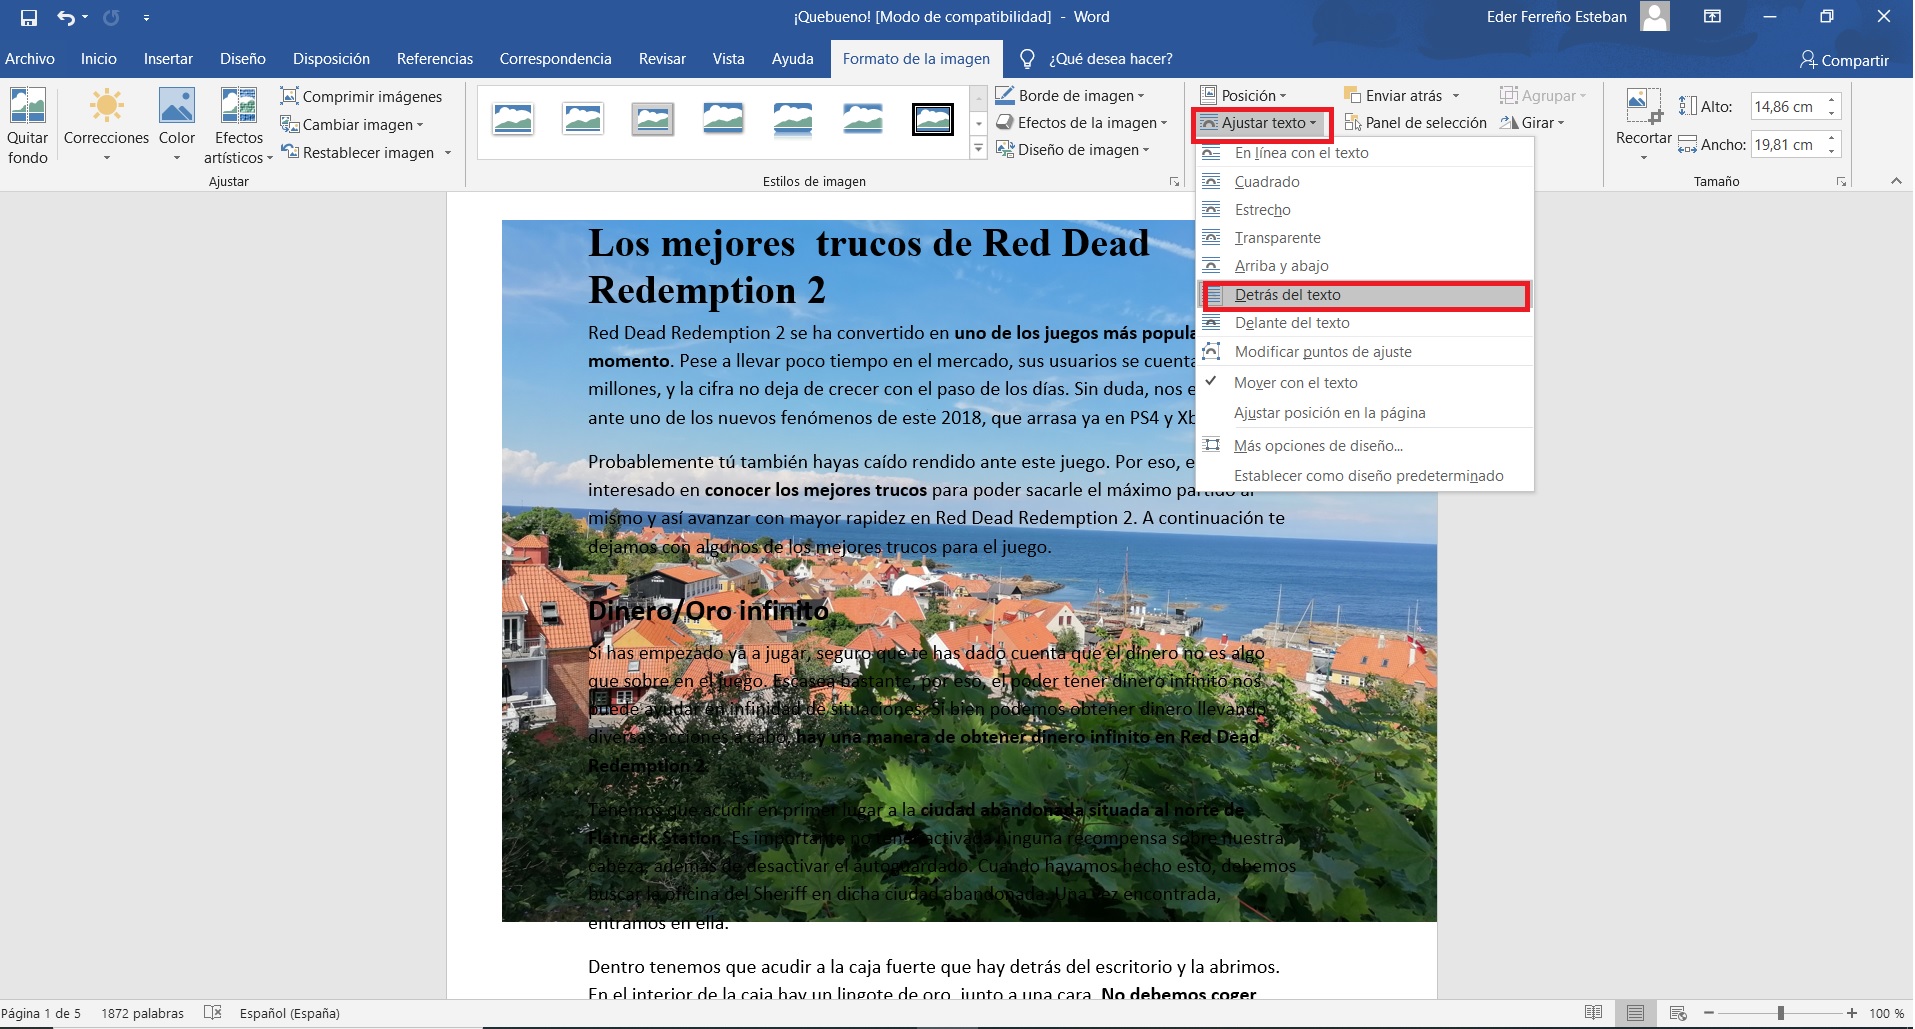Open the Revisar tab
The image size is (1915, 1029).
[662, 59]
